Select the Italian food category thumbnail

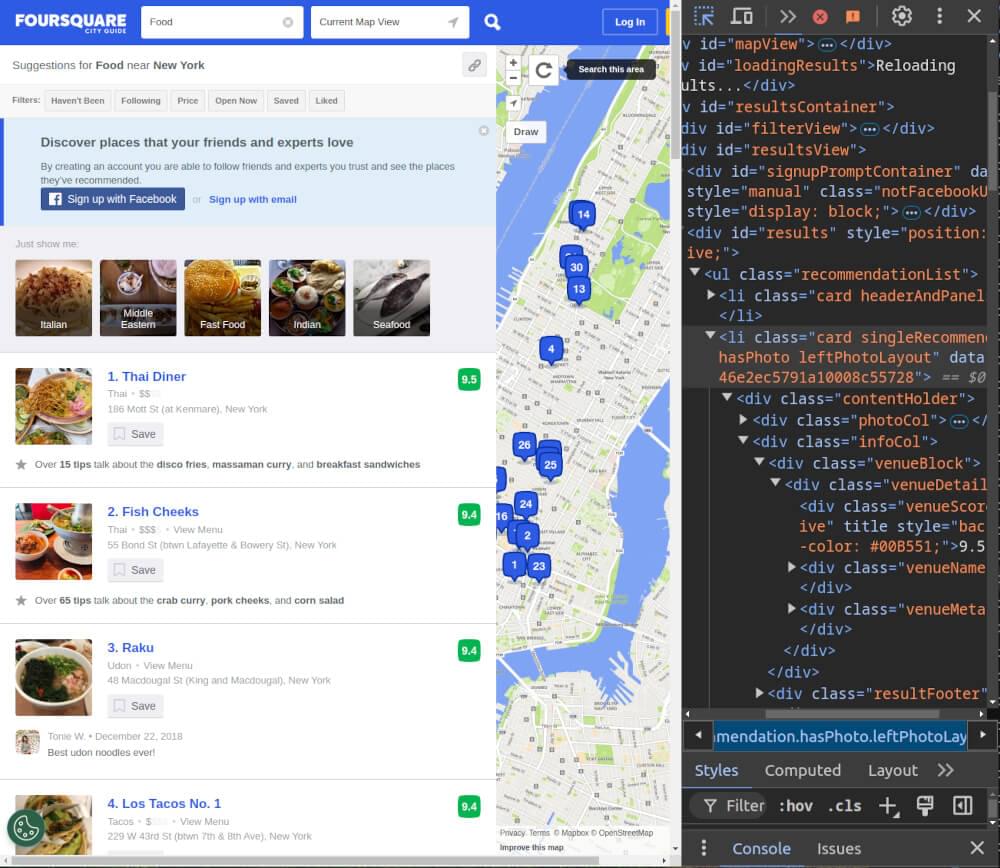click(53, 297)
